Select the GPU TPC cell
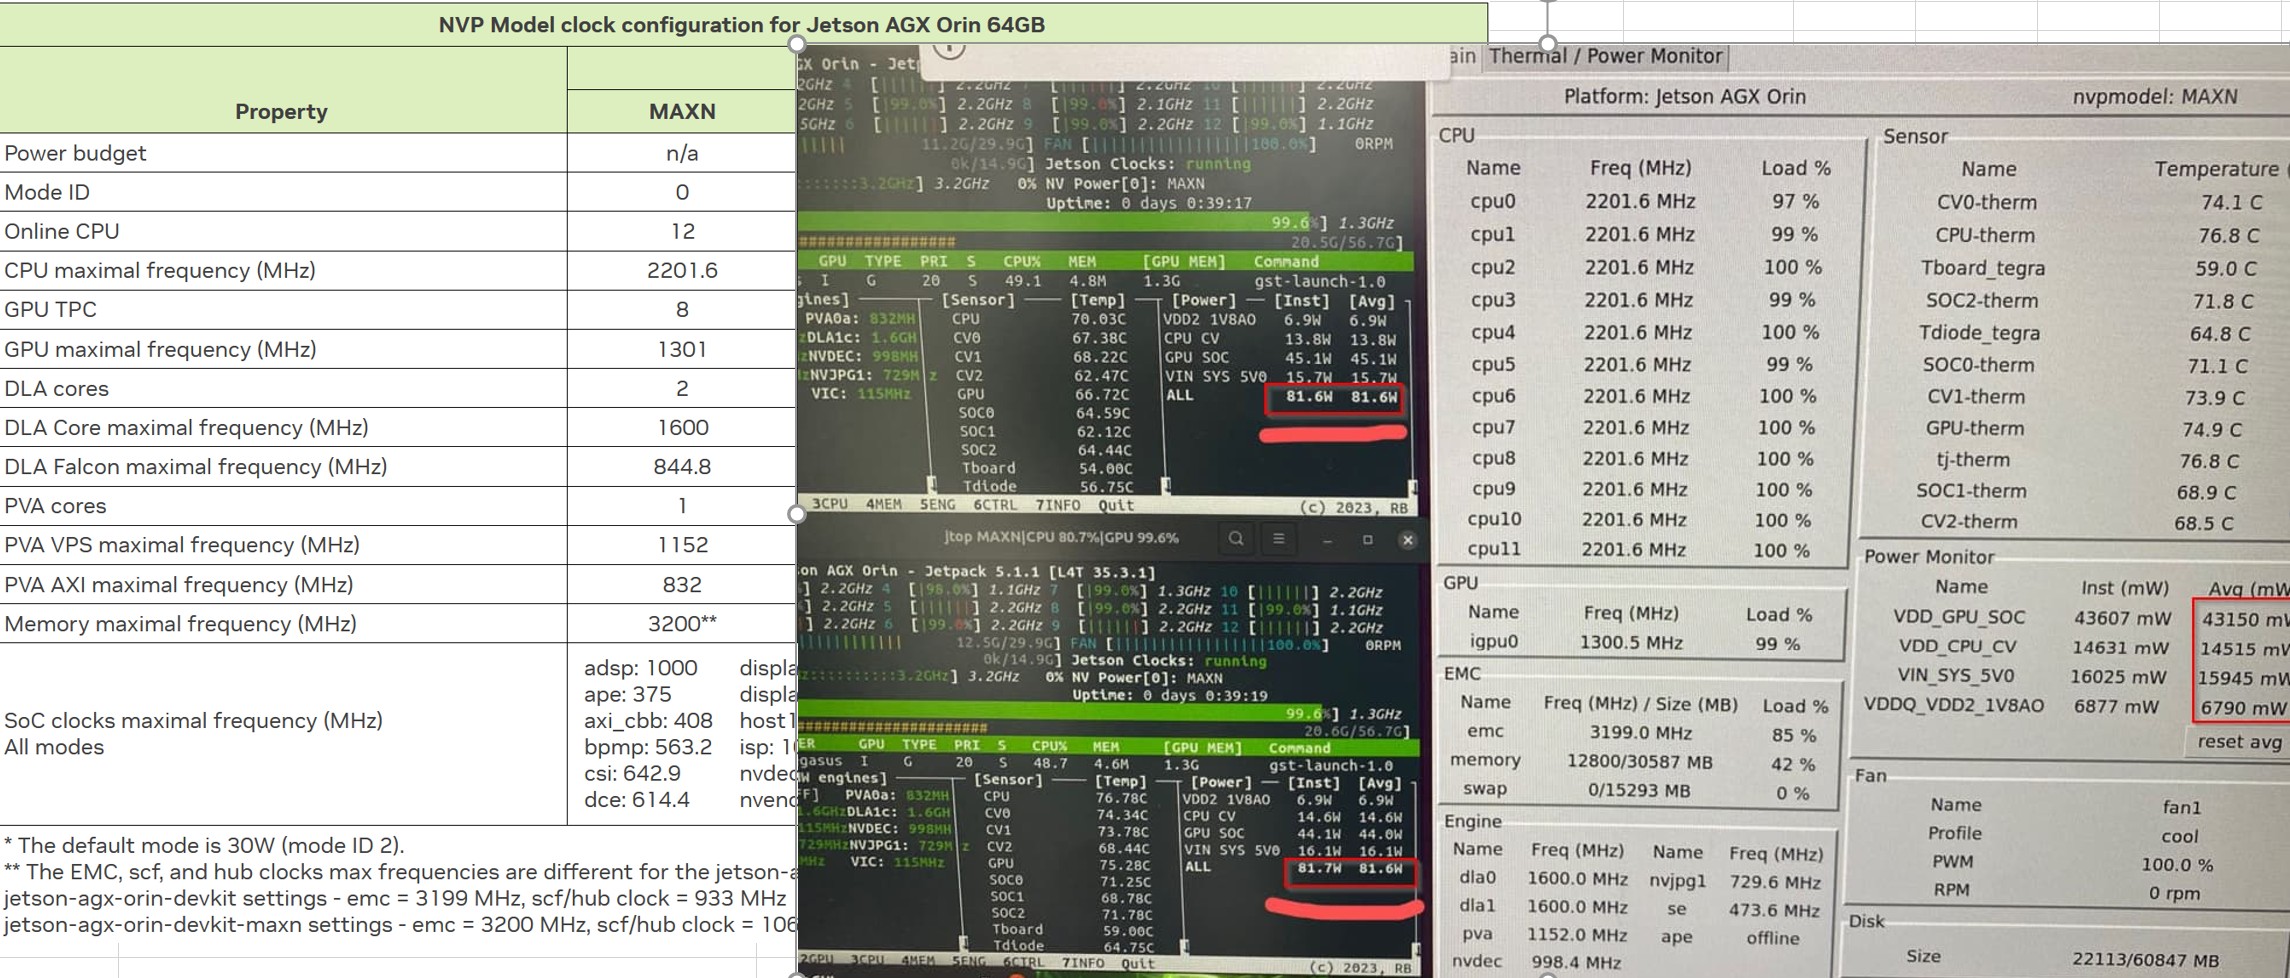2290x978 pixels. coord(282,309)
